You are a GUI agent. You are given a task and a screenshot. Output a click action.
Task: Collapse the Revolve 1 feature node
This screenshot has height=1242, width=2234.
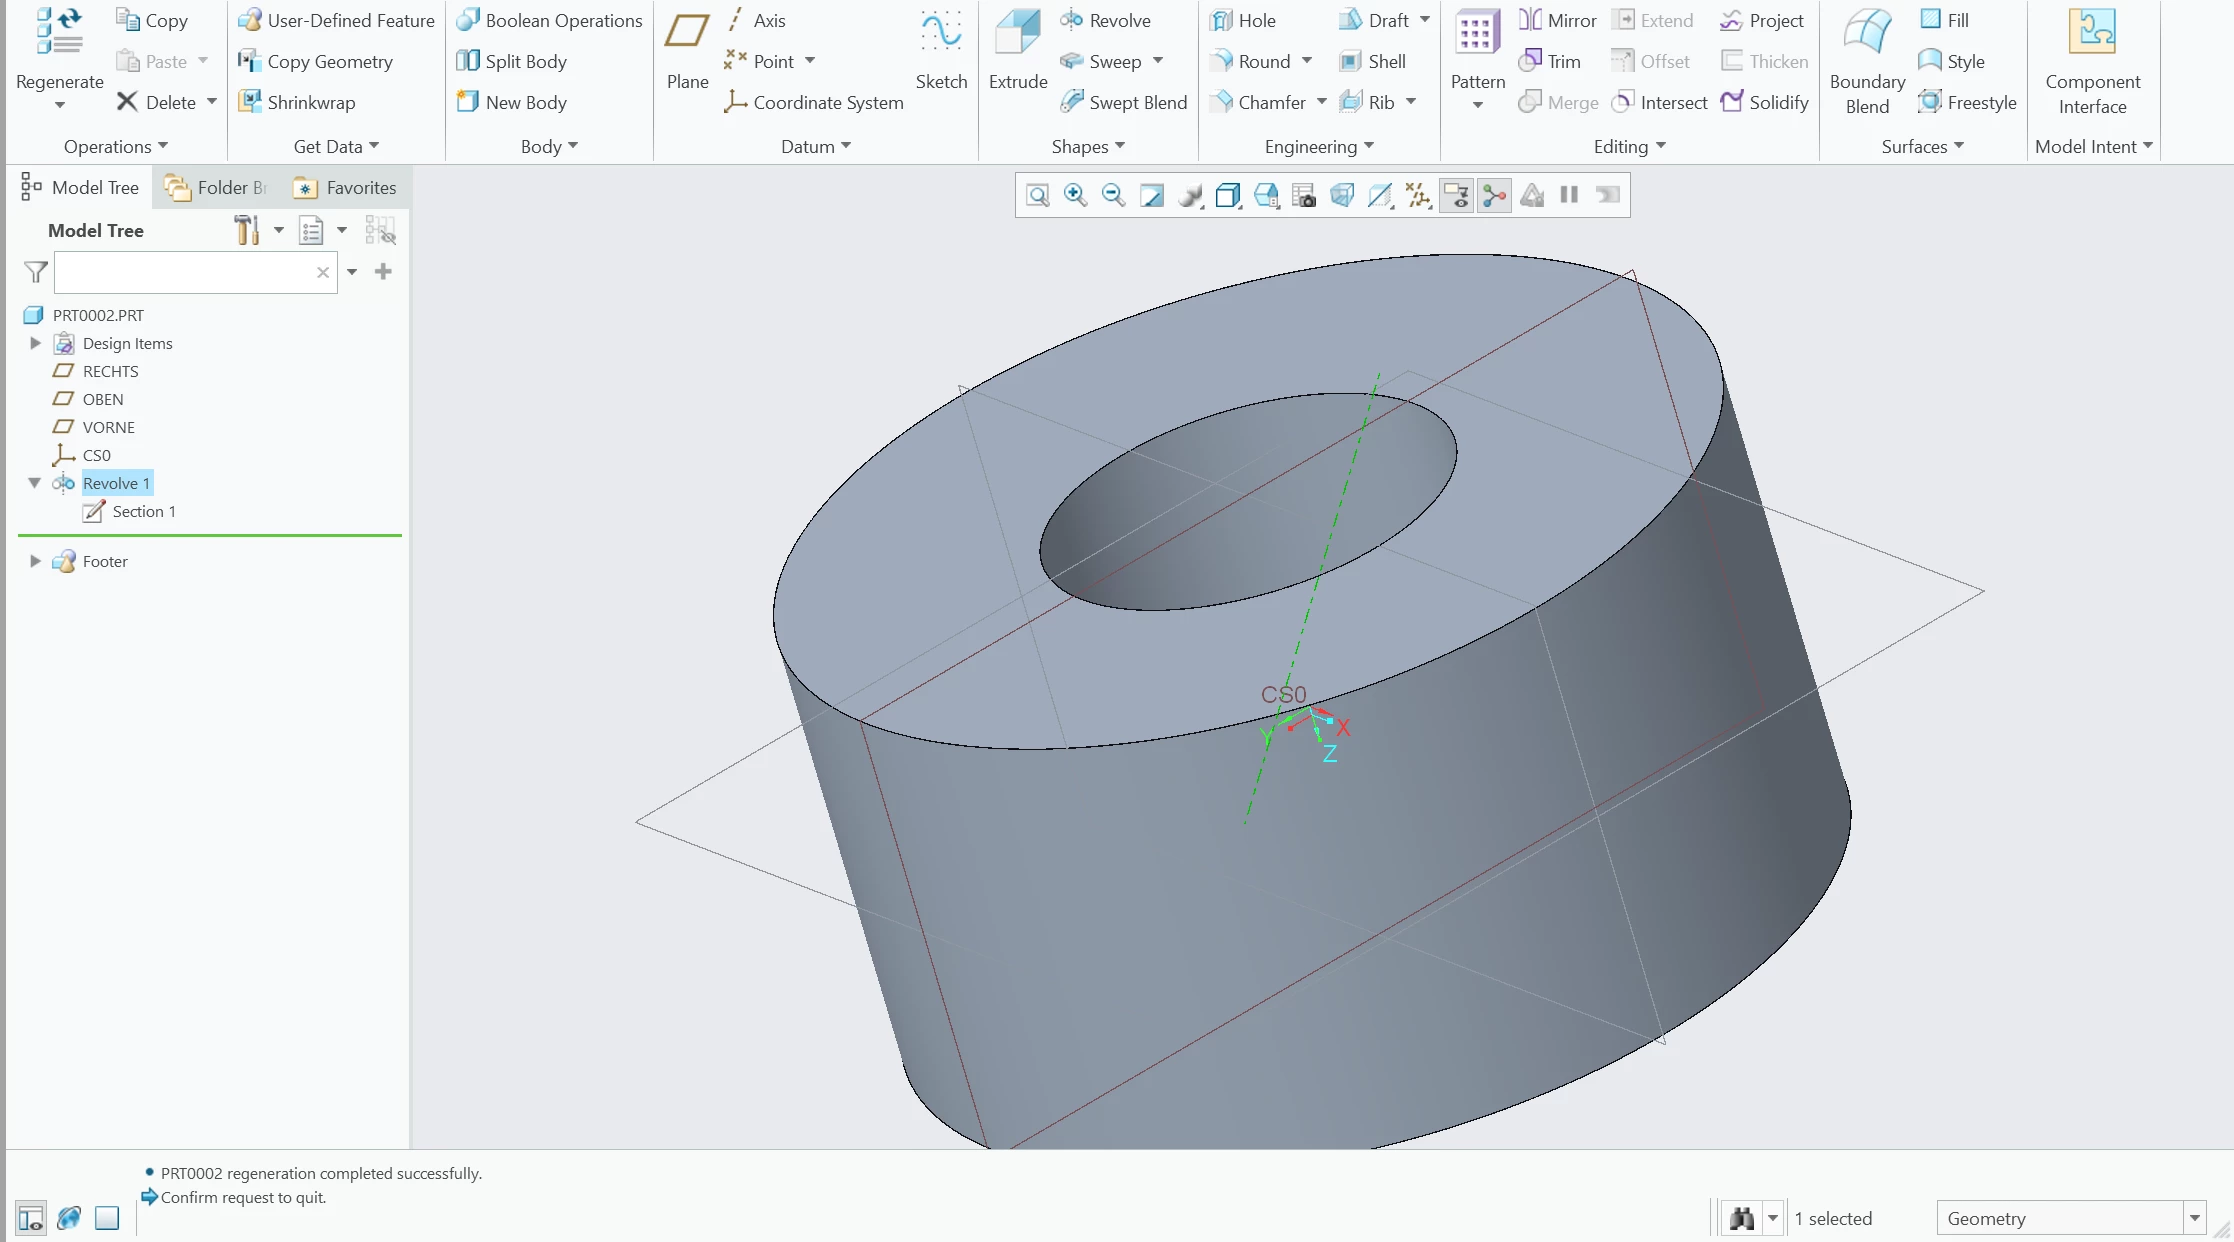click(35, 483)
